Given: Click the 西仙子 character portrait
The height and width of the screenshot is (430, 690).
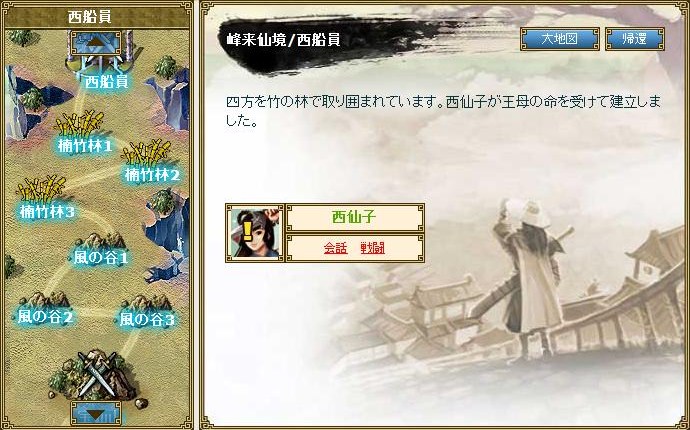Looking at the screenshot, I should click(255, 233).
